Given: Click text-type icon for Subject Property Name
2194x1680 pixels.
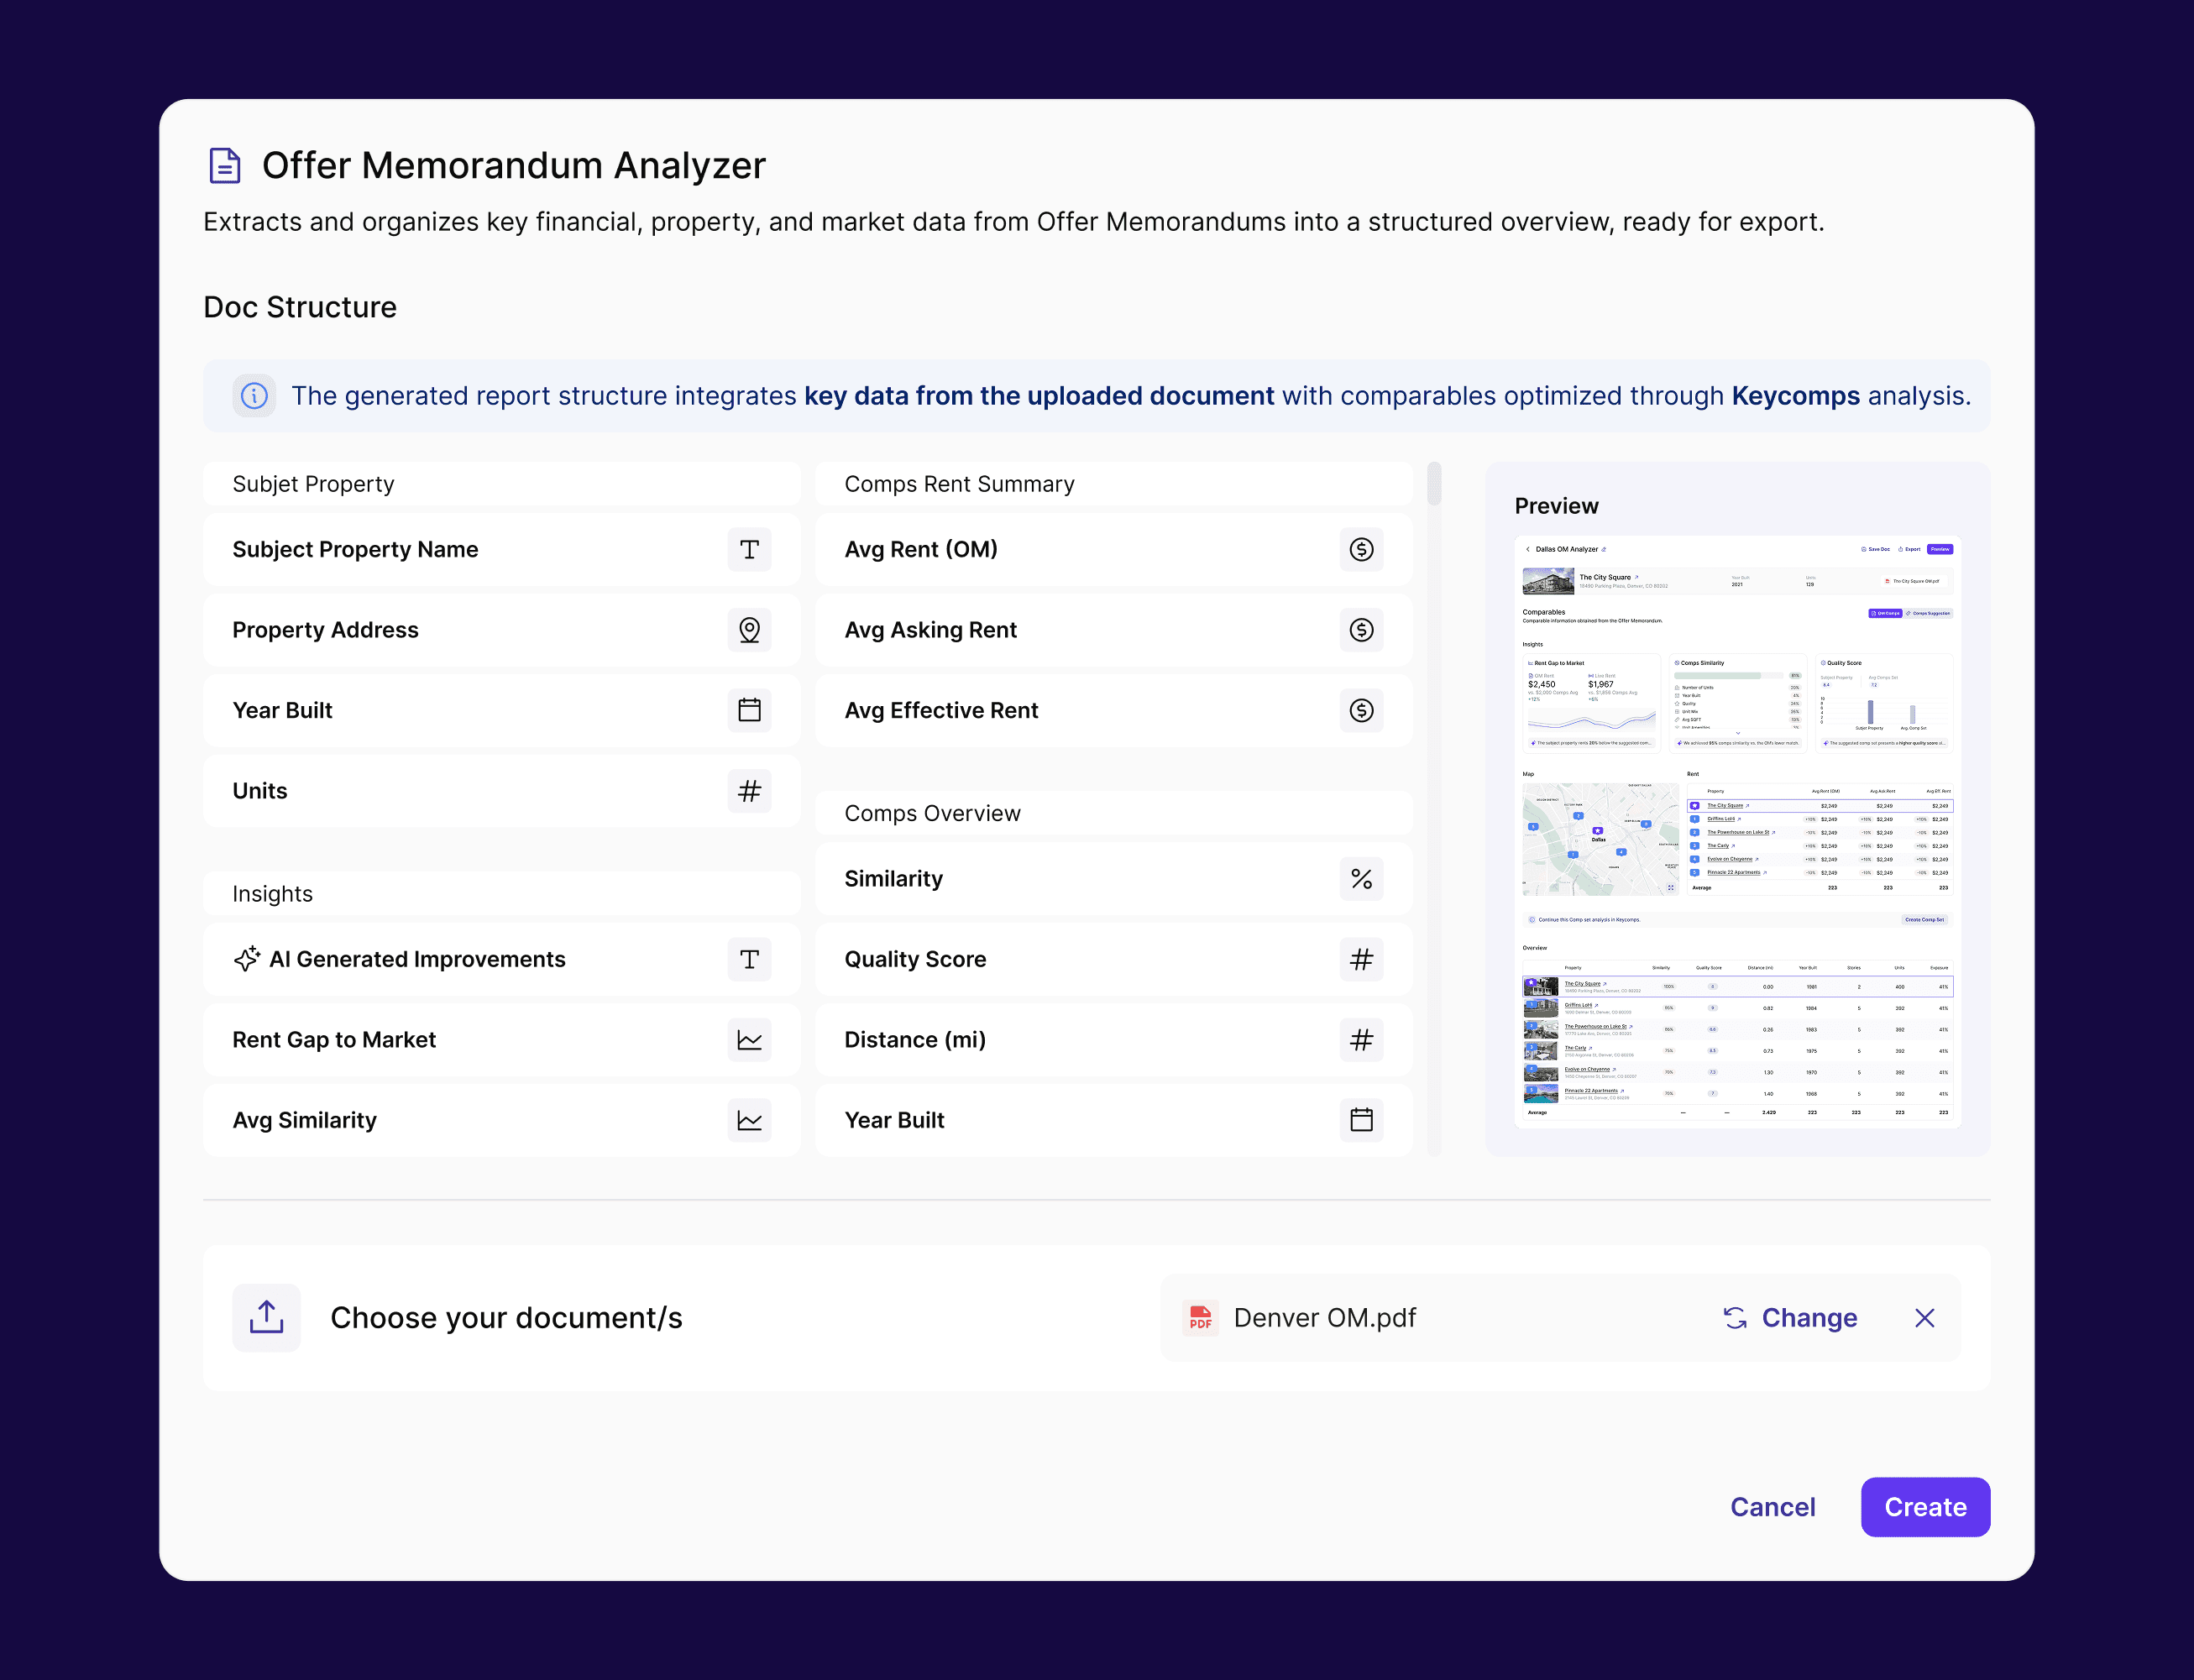Looking at the screenshot, I should tap(749, 549).
